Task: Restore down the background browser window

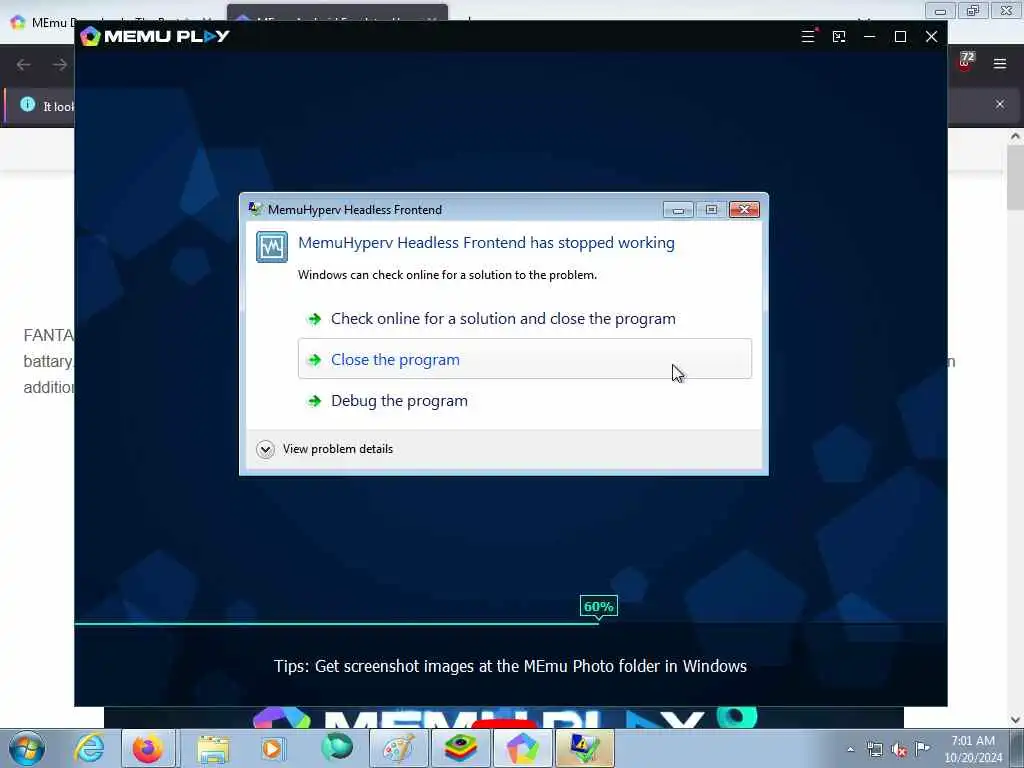Action: (973, 11)
